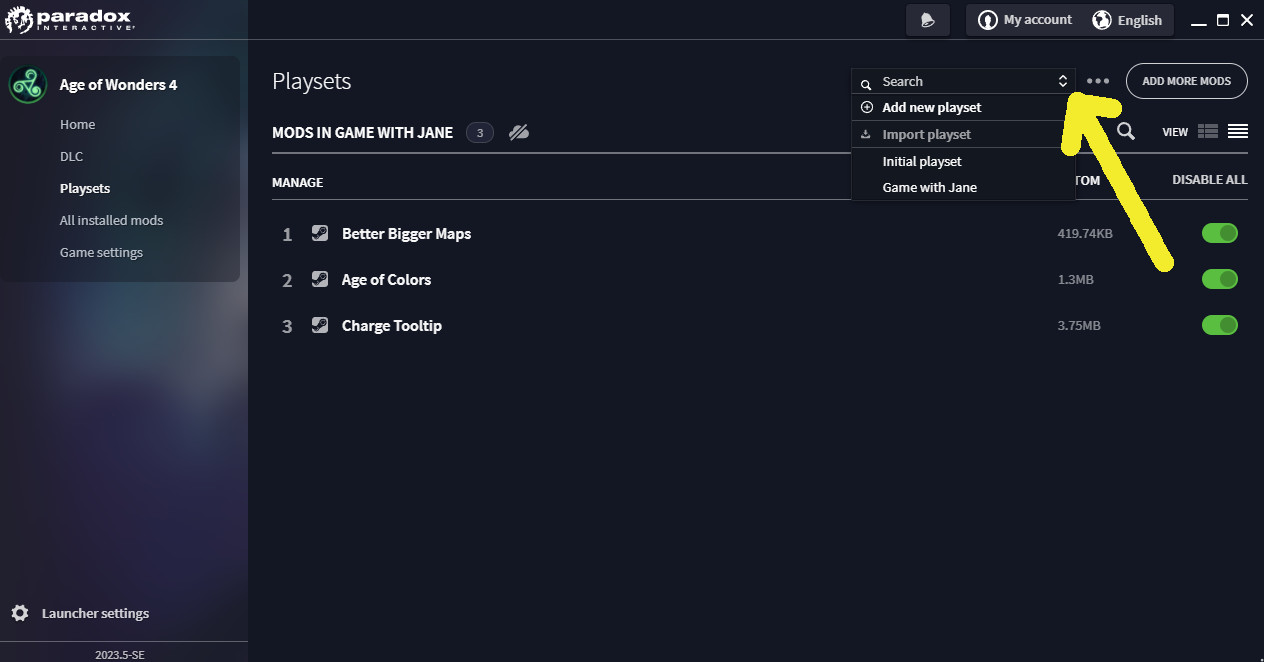Click DISABLE ALL mods

tap(1209, 181)
